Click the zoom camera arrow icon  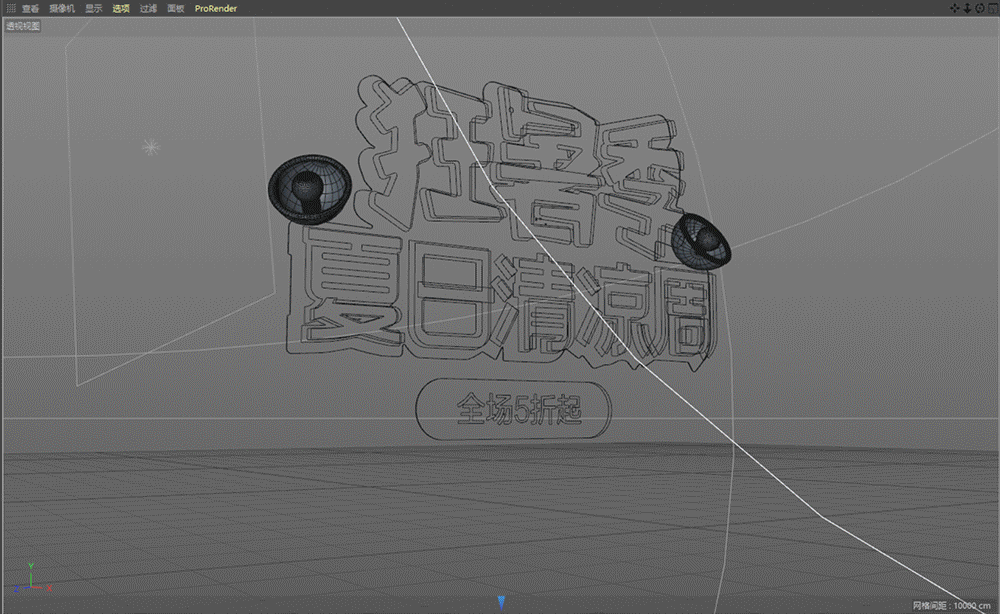(x=967, y=8)
